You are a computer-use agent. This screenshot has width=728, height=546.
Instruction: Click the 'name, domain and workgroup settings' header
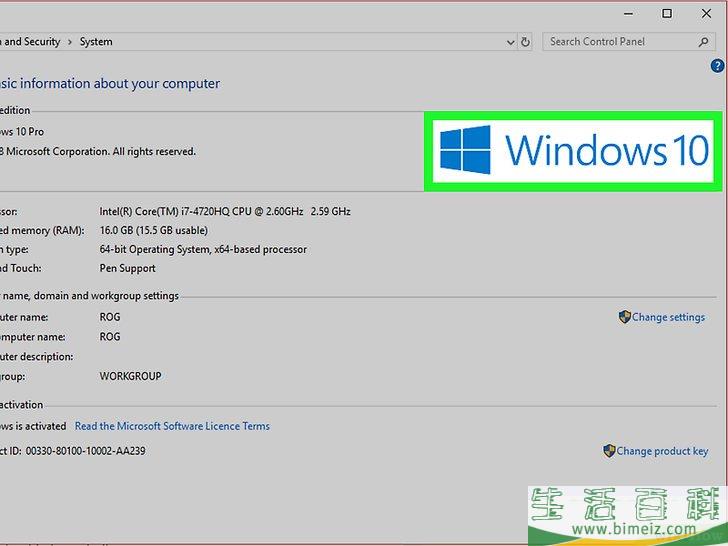[91, 296]
